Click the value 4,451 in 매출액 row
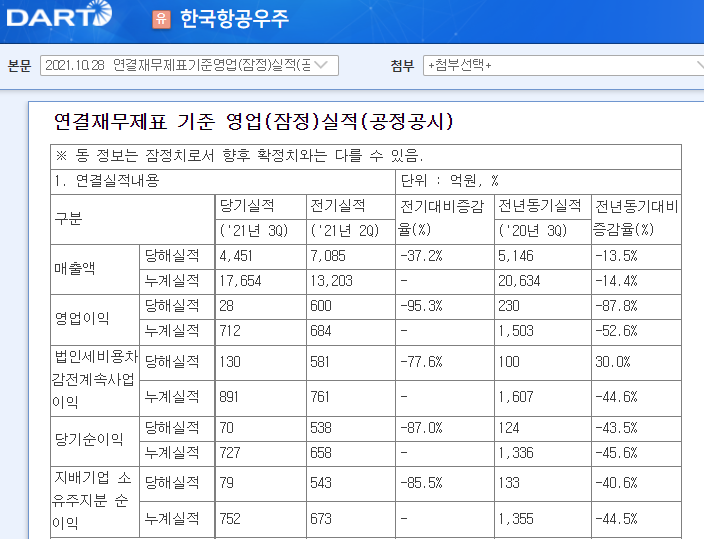The height and width of the screenshot is (539, 704). [x=260, y=257]
